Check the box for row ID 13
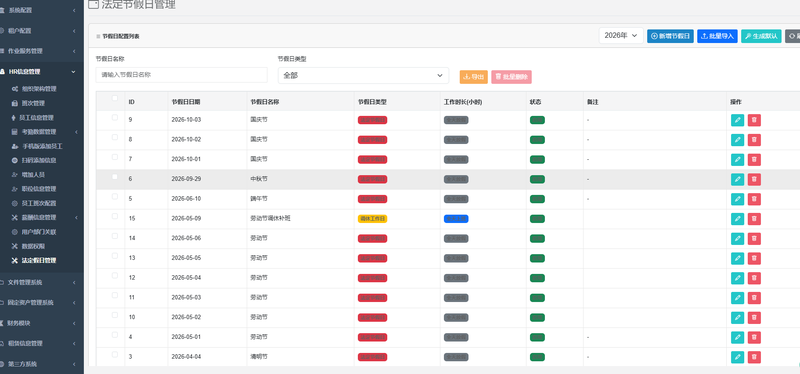The width and height of the screenshot is (800, 374). 115,256
